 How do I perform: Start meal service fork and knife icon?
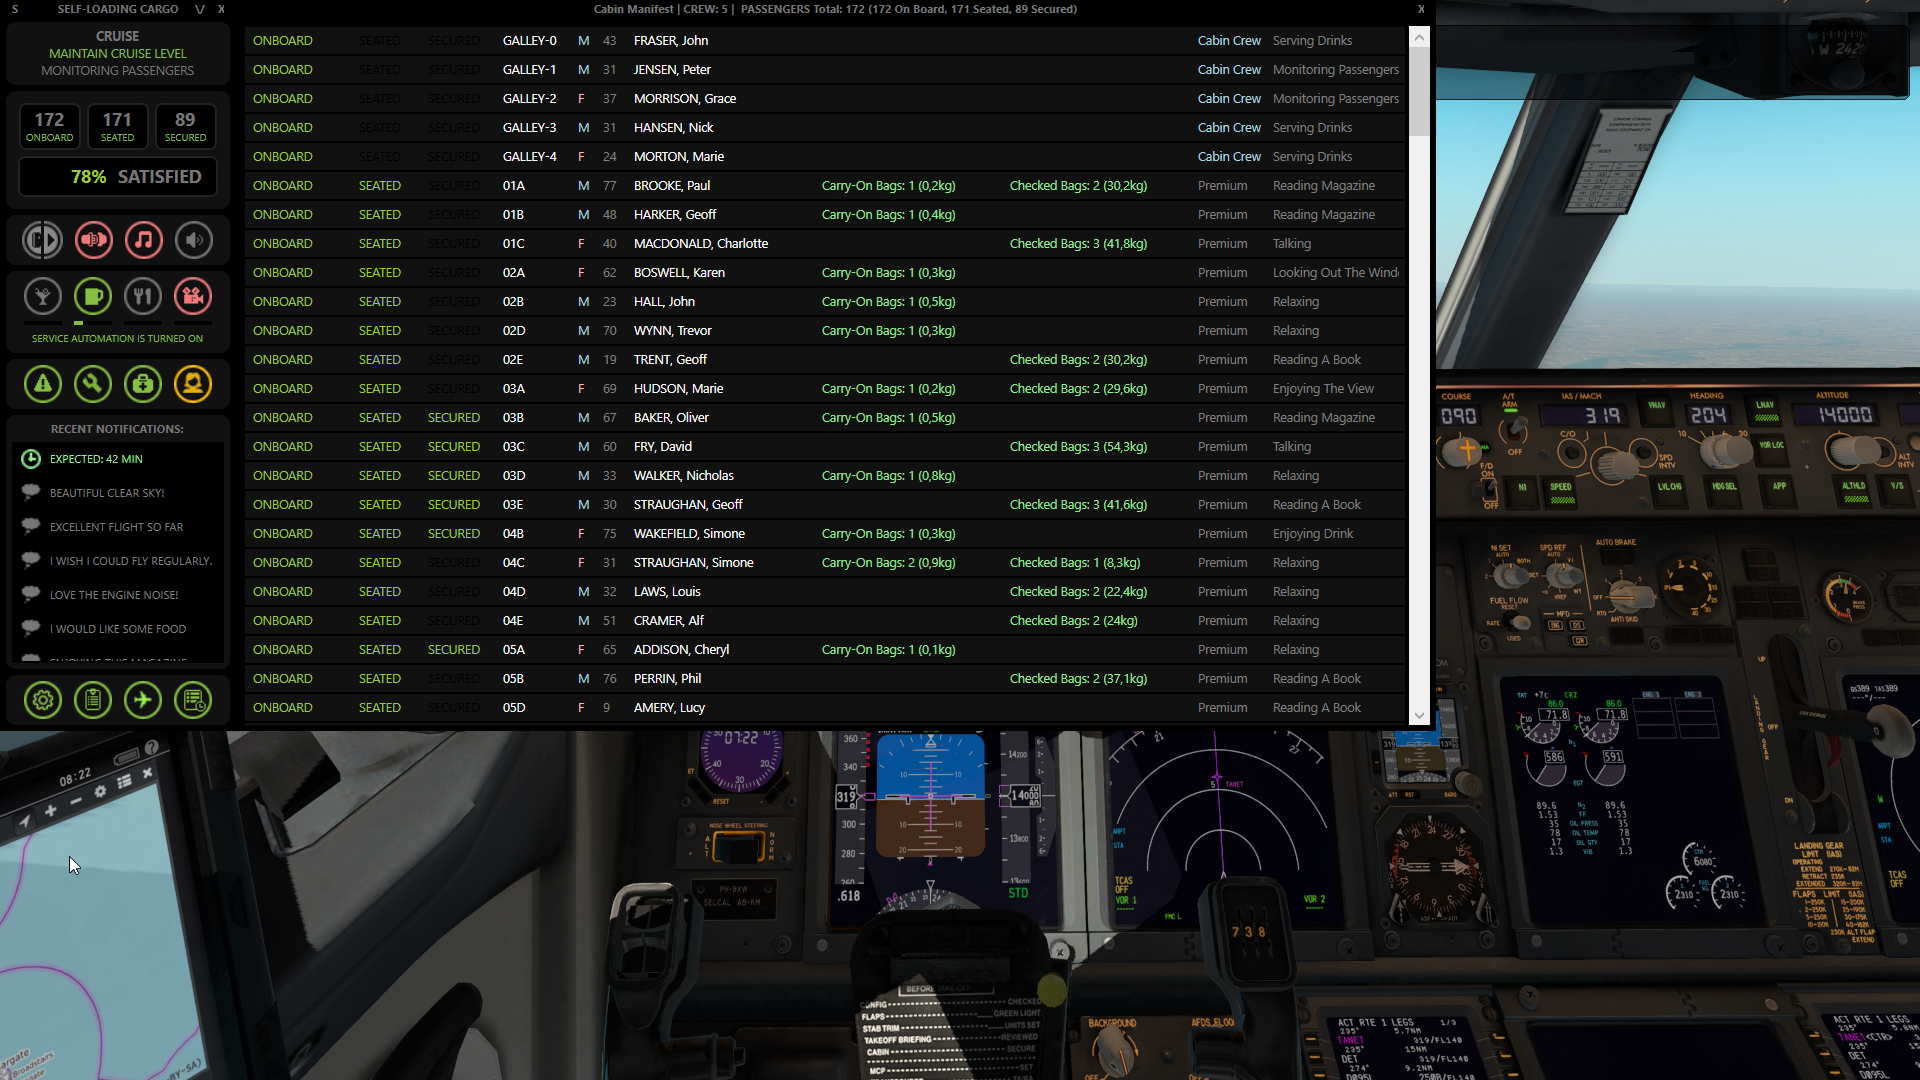pyautogui.click(x=143, y=296)
